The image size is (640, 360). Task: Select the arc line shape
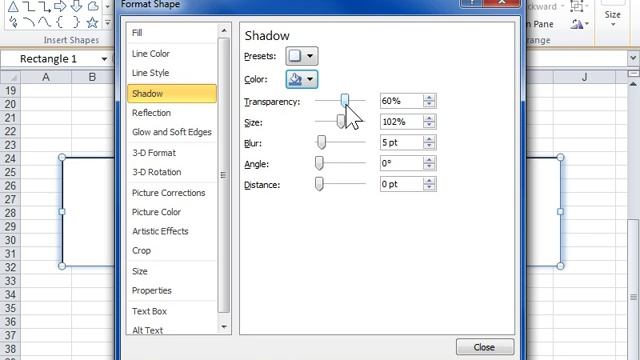28,22
